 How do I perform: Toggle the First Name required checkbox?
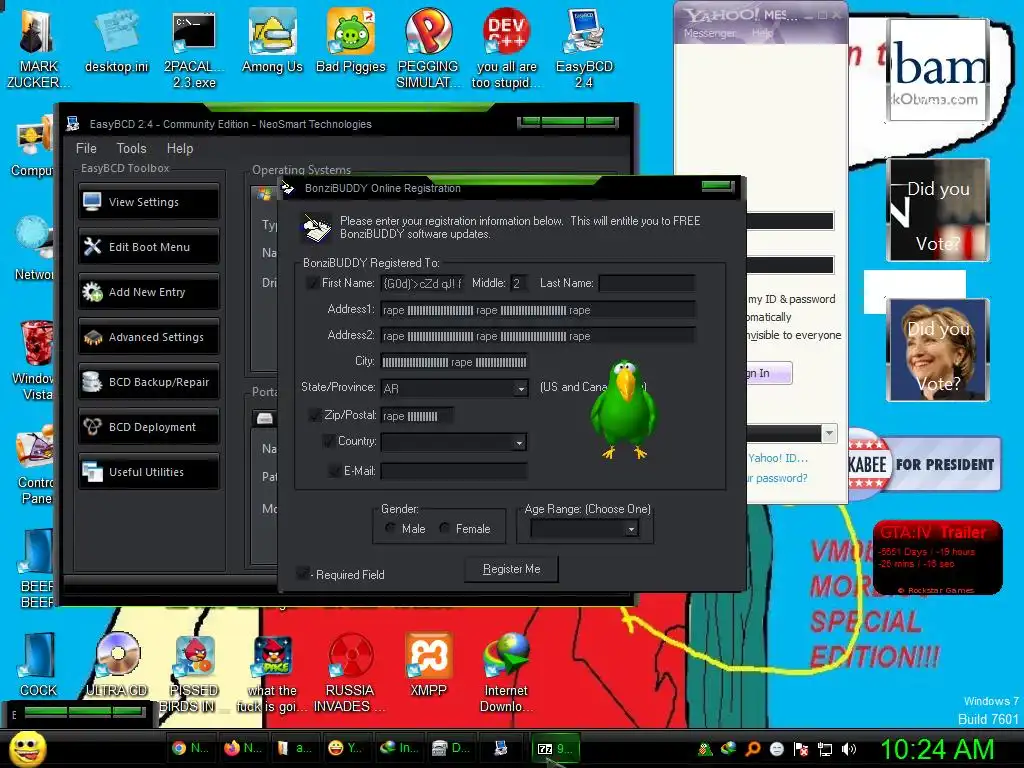click(x=312, y=283)
